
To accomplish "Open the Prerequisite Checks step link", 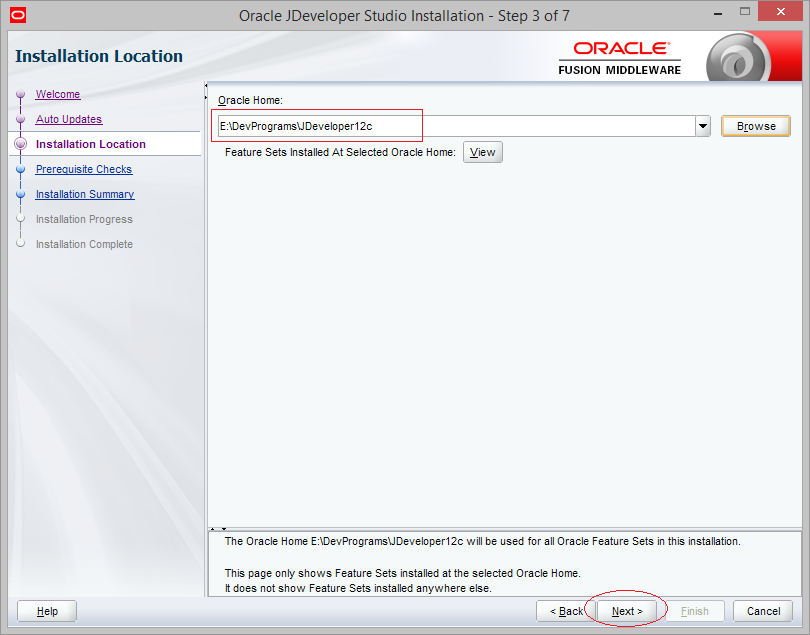I will coord(84,169).
